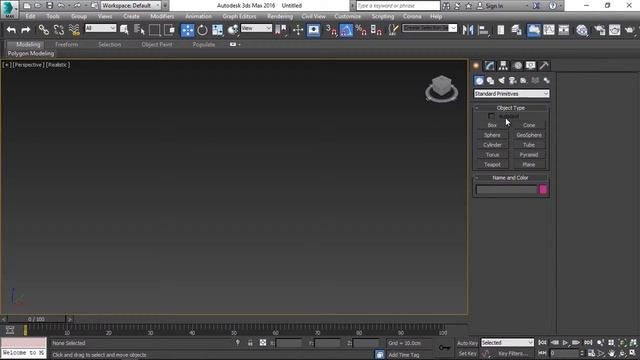Open the Rendering menu
Viewport: 640px width, 360px height.
pyautogui.click(x=280, y=16)
